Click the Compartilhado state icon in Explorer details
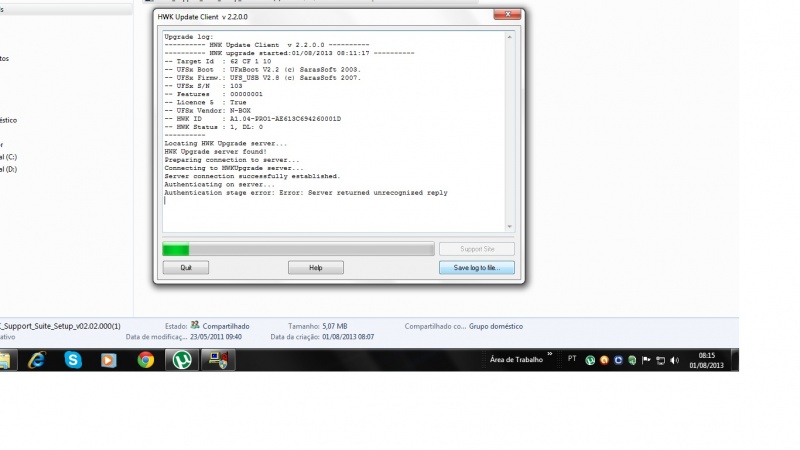This screenshot has height=450, width=800. (195, 325)
